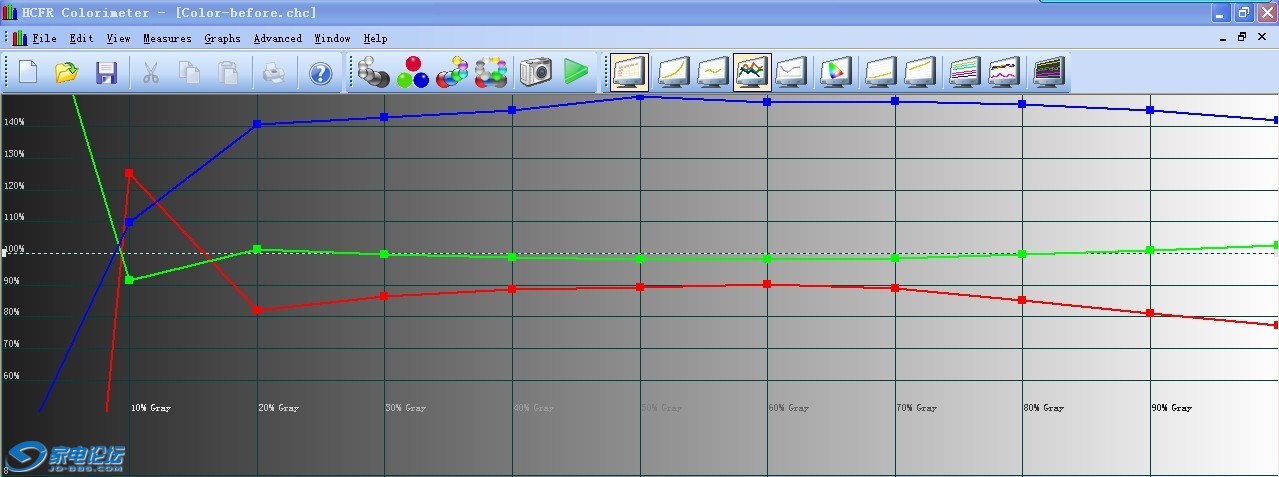
Task: Measure gray scale with gray spheres icon
Action: point(374,72)
